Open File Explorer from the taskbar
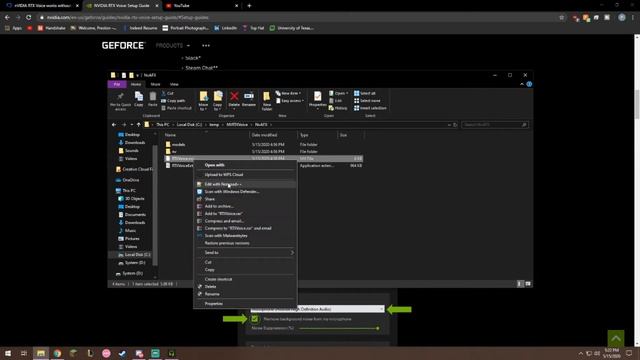The height and width of the screenshot is (360, 640). pos(40,353)
